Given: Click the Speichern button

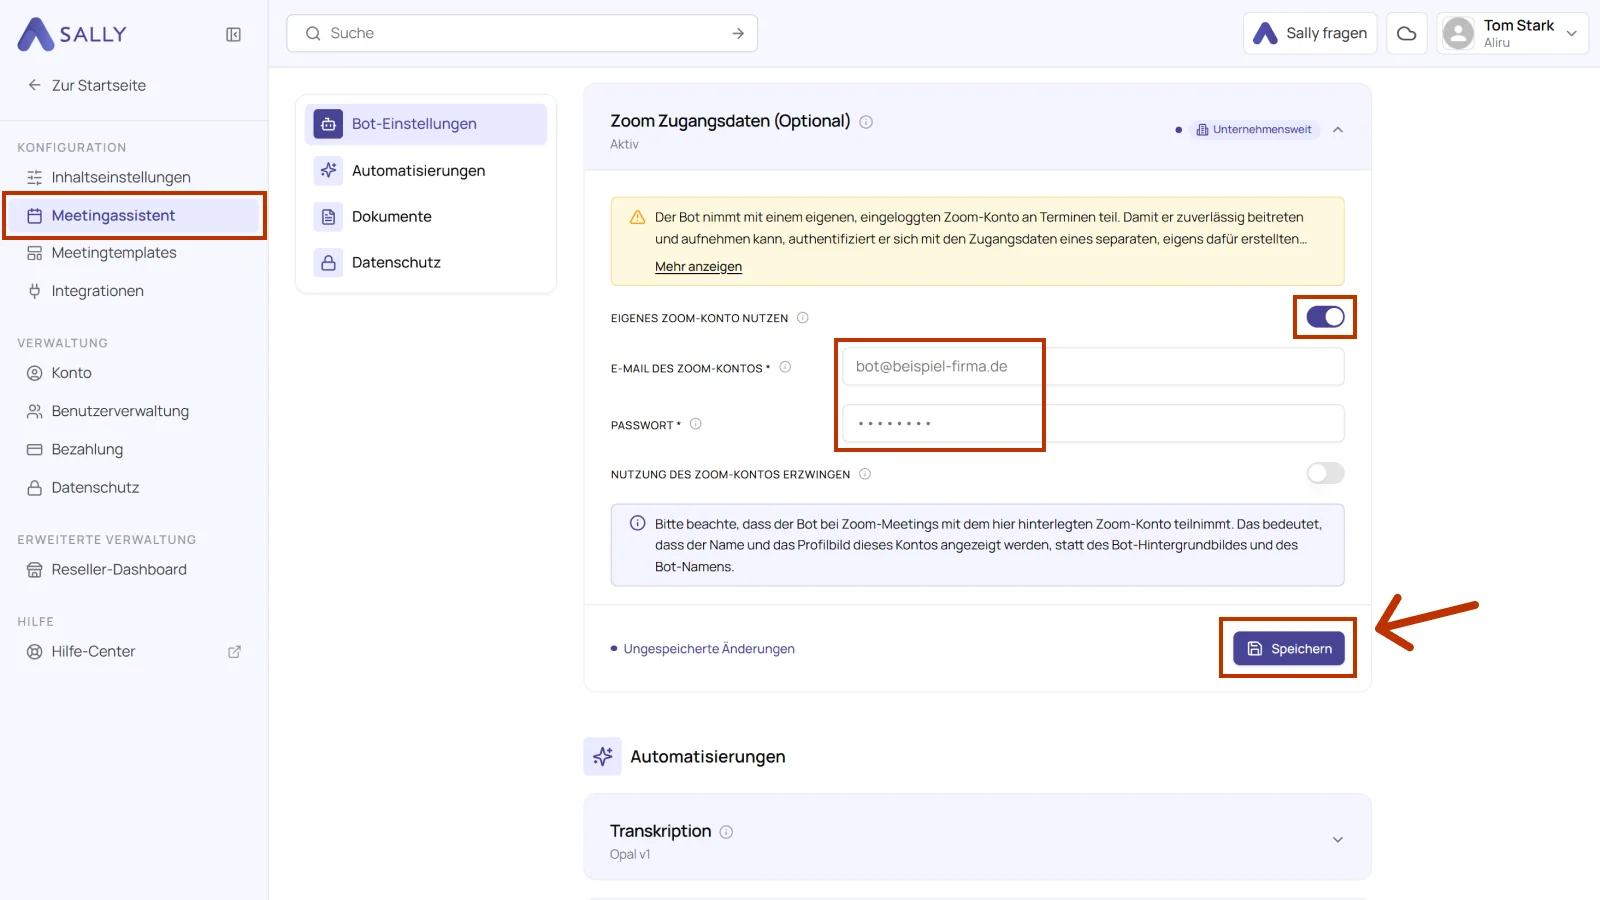Looking at the screenshot, I should [1288, 649].
